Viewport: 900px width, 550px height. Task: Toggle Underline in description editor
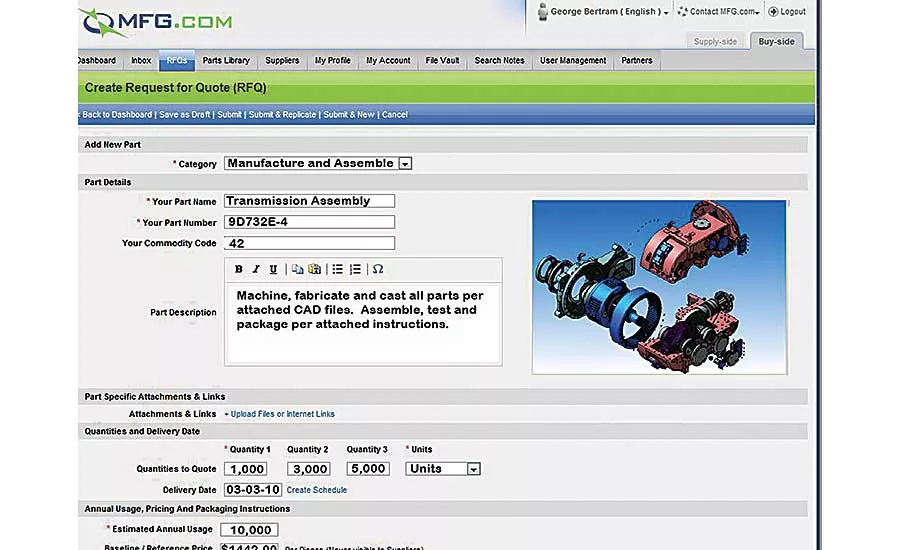pyautogui.click(x=273, y=269)
